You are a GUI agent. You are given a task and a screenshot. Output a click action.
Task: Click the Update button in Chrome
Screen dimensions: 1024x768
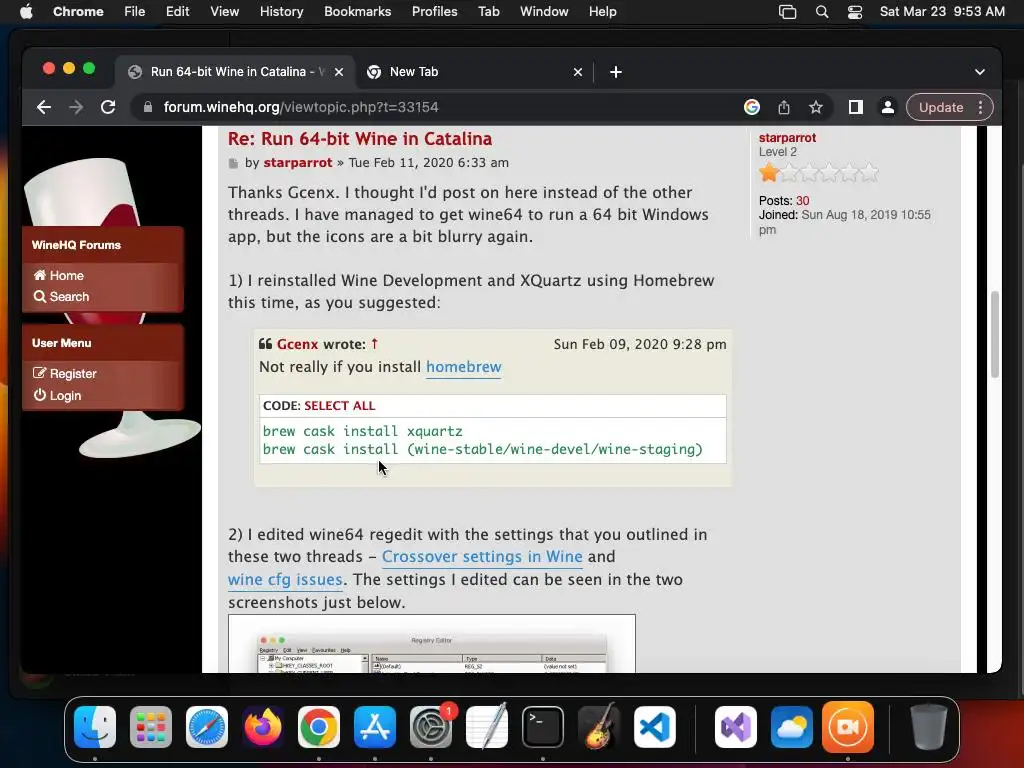(x=941, y=107)
